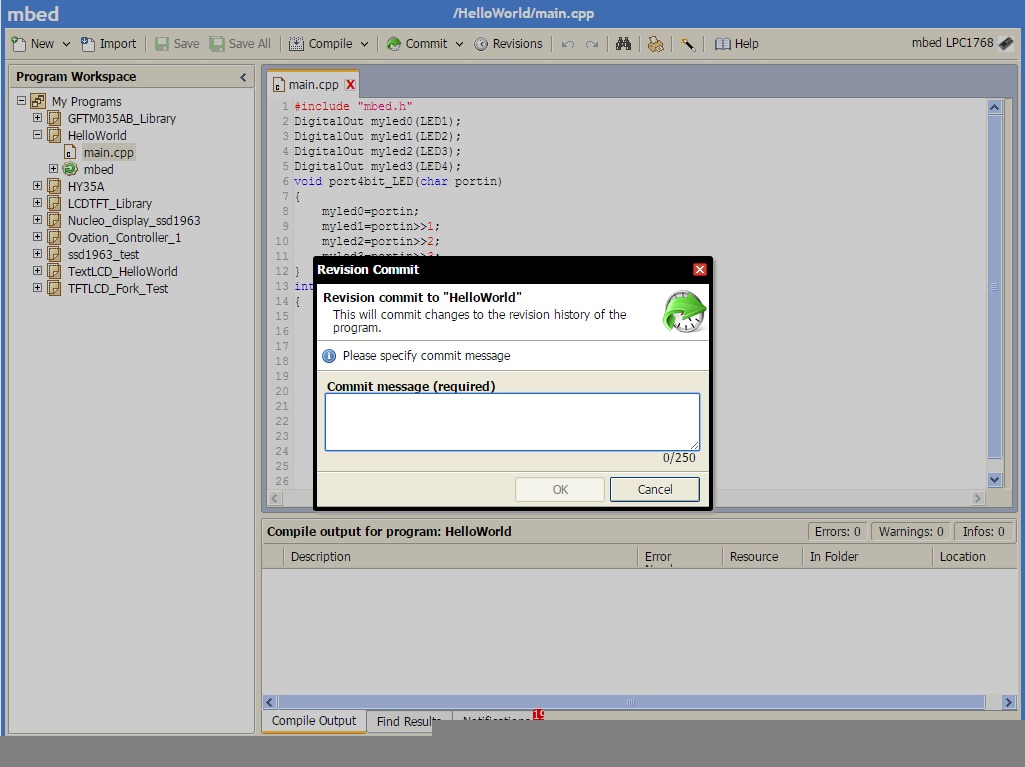Screen dimensions: 1025x767
Task: Click the Save disk icon
Action: (161, 44)
